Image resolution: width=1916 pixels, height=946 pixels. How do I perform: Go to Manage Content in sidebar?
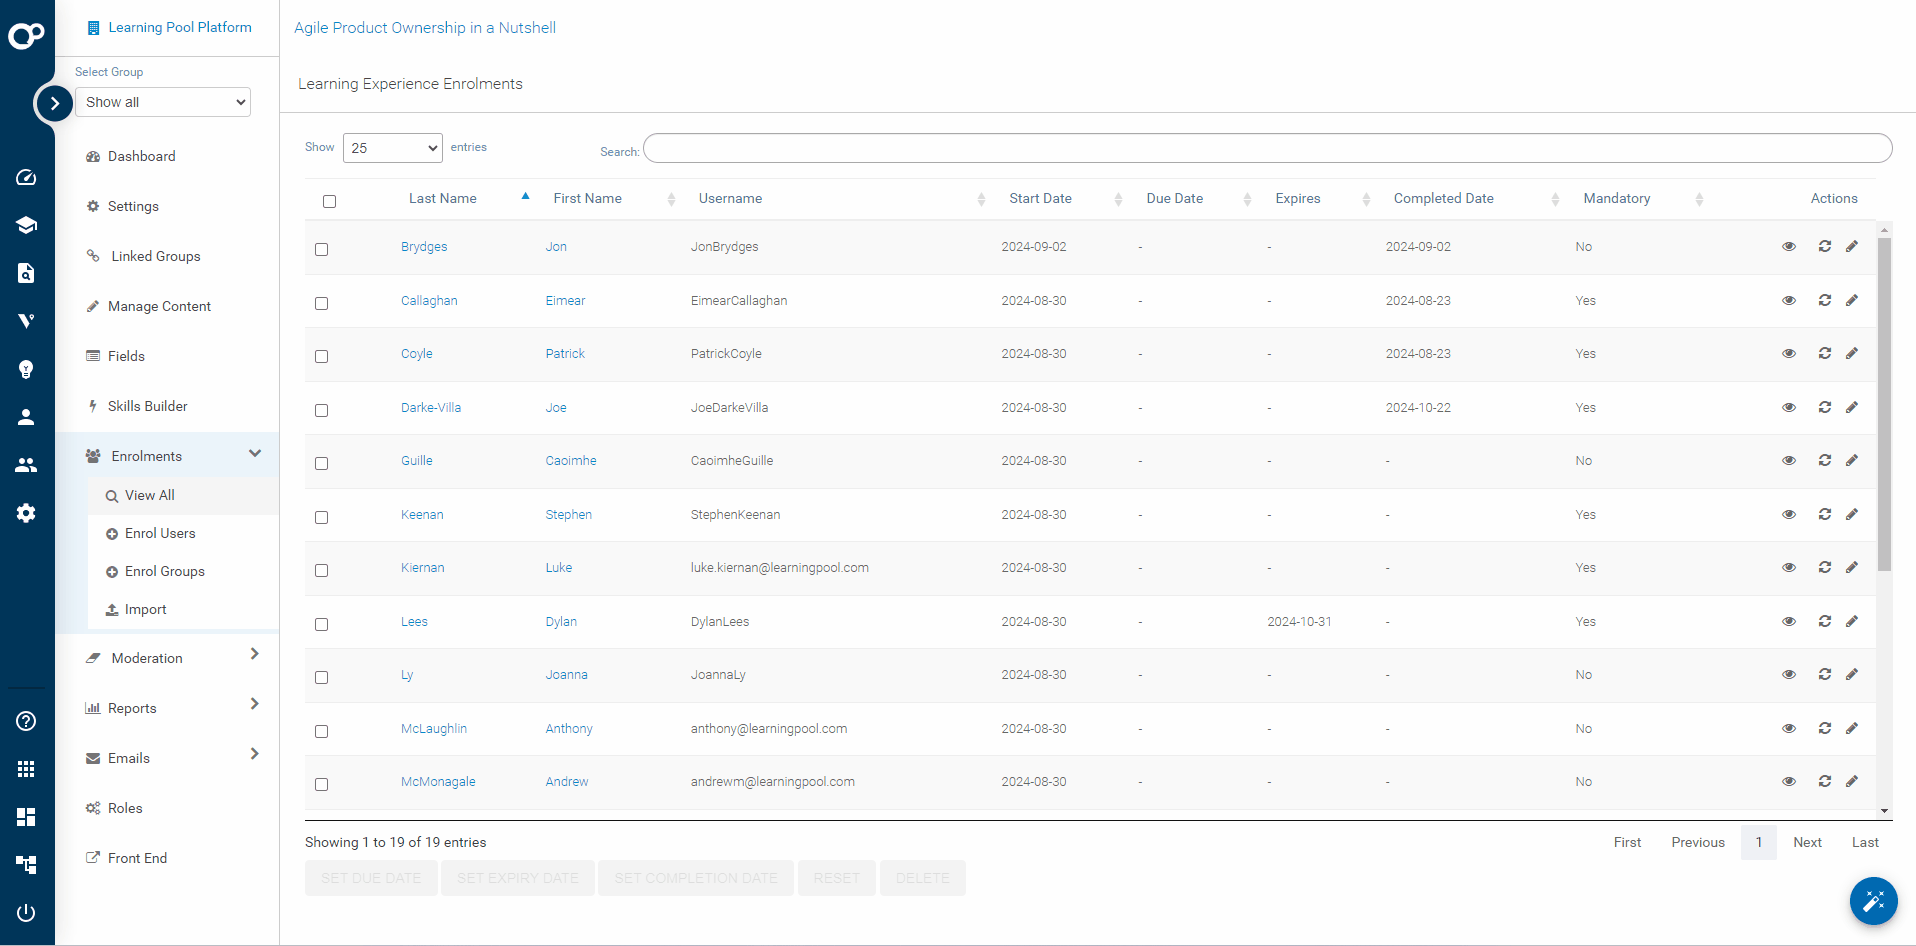[159, 306]
